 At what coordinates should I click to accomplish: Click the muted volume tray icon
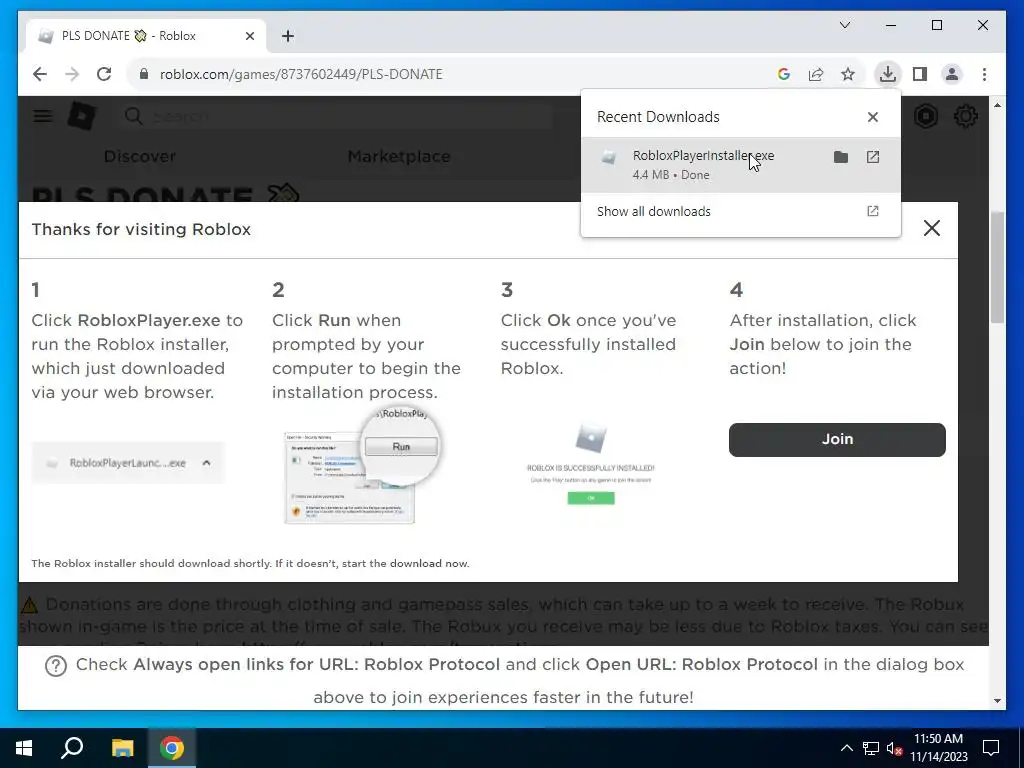[x=894, y=748]
